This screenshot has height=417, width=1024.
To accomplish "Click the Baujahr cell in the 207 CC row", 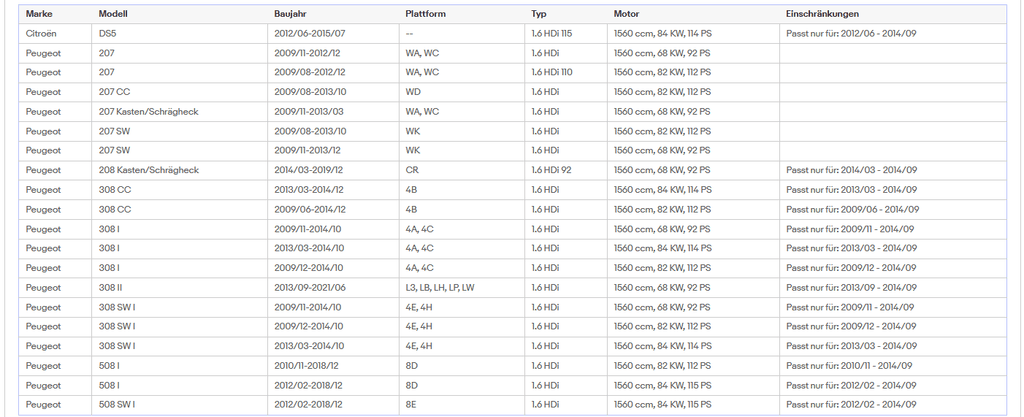I will coord(333,92).
